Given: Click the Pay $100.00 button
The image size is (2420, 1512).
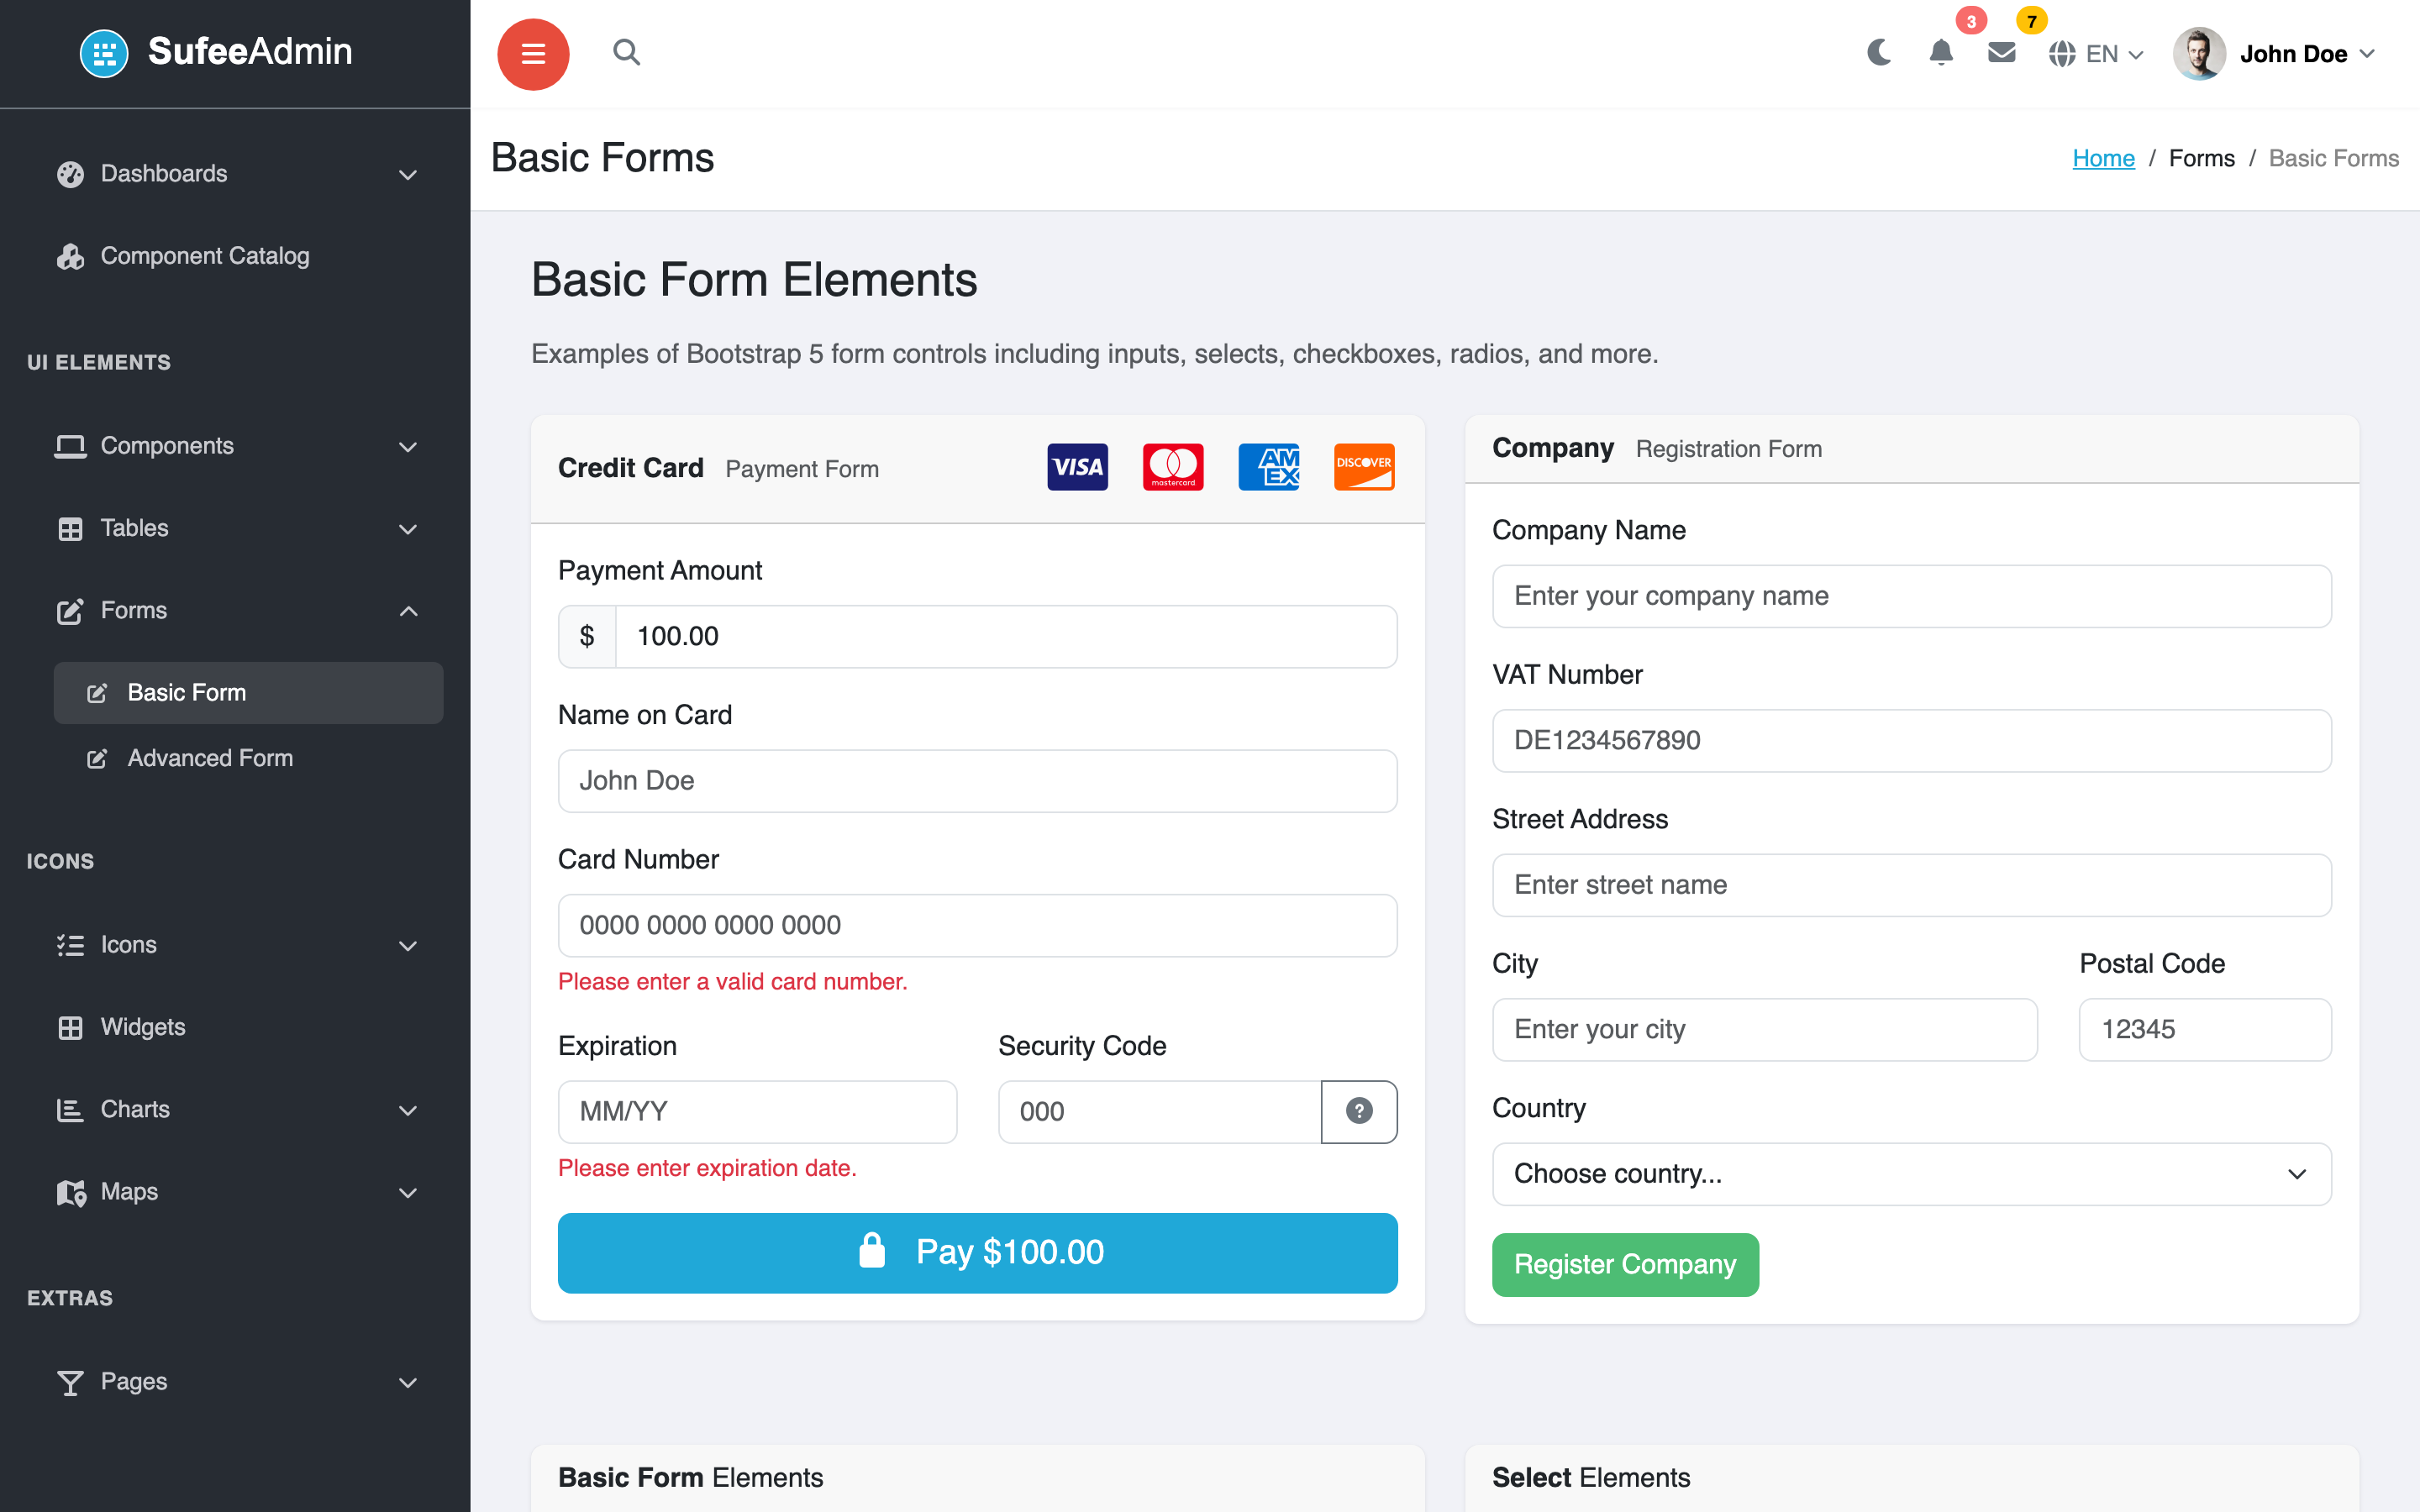Looking at the screenshot, I should (977, 1253).
